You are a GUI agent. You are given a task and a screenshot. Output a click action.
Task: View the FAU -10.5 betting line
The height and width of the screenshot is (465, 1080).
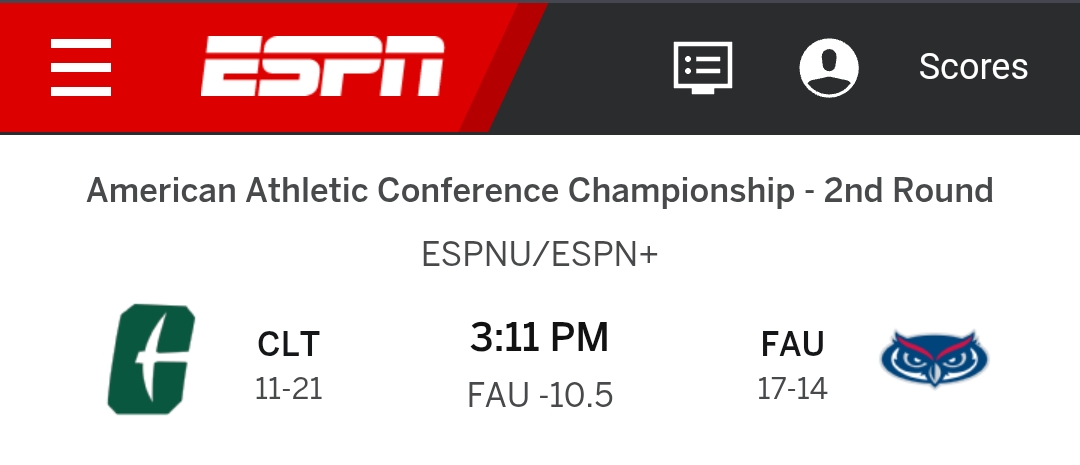pyautogui.click(x=540, y=395)
